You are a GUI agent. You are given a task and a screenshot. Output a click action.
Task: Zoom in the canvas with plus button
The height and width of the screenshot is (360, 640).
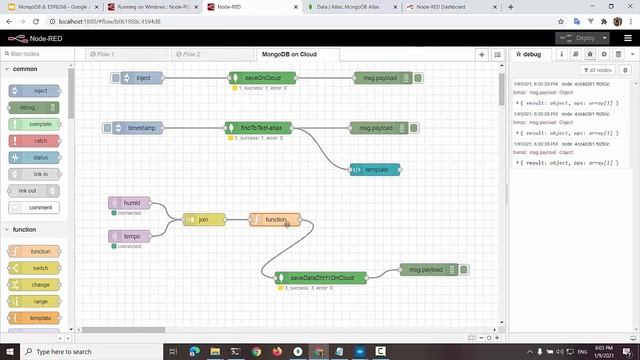tap(497, 338)
